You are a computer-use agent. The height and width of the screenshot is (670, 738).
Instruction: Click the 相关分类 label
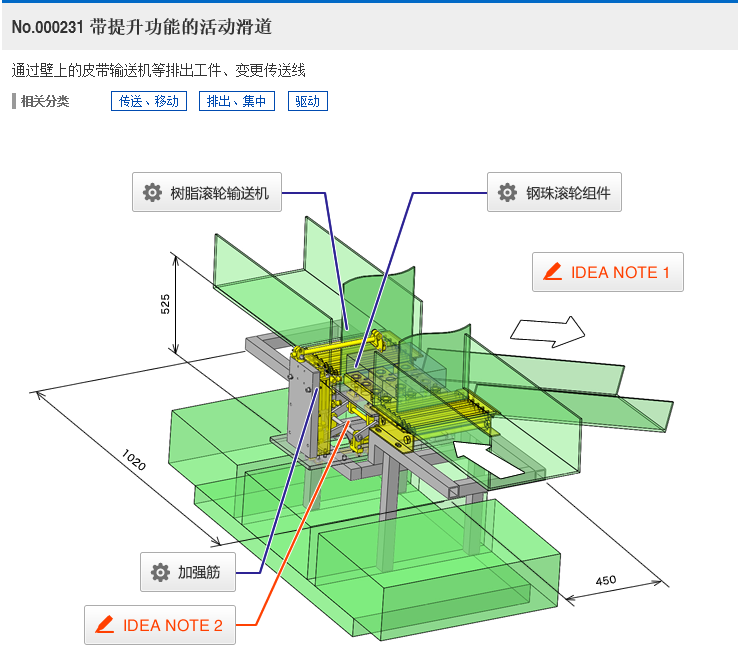click(x=45, y=101)
